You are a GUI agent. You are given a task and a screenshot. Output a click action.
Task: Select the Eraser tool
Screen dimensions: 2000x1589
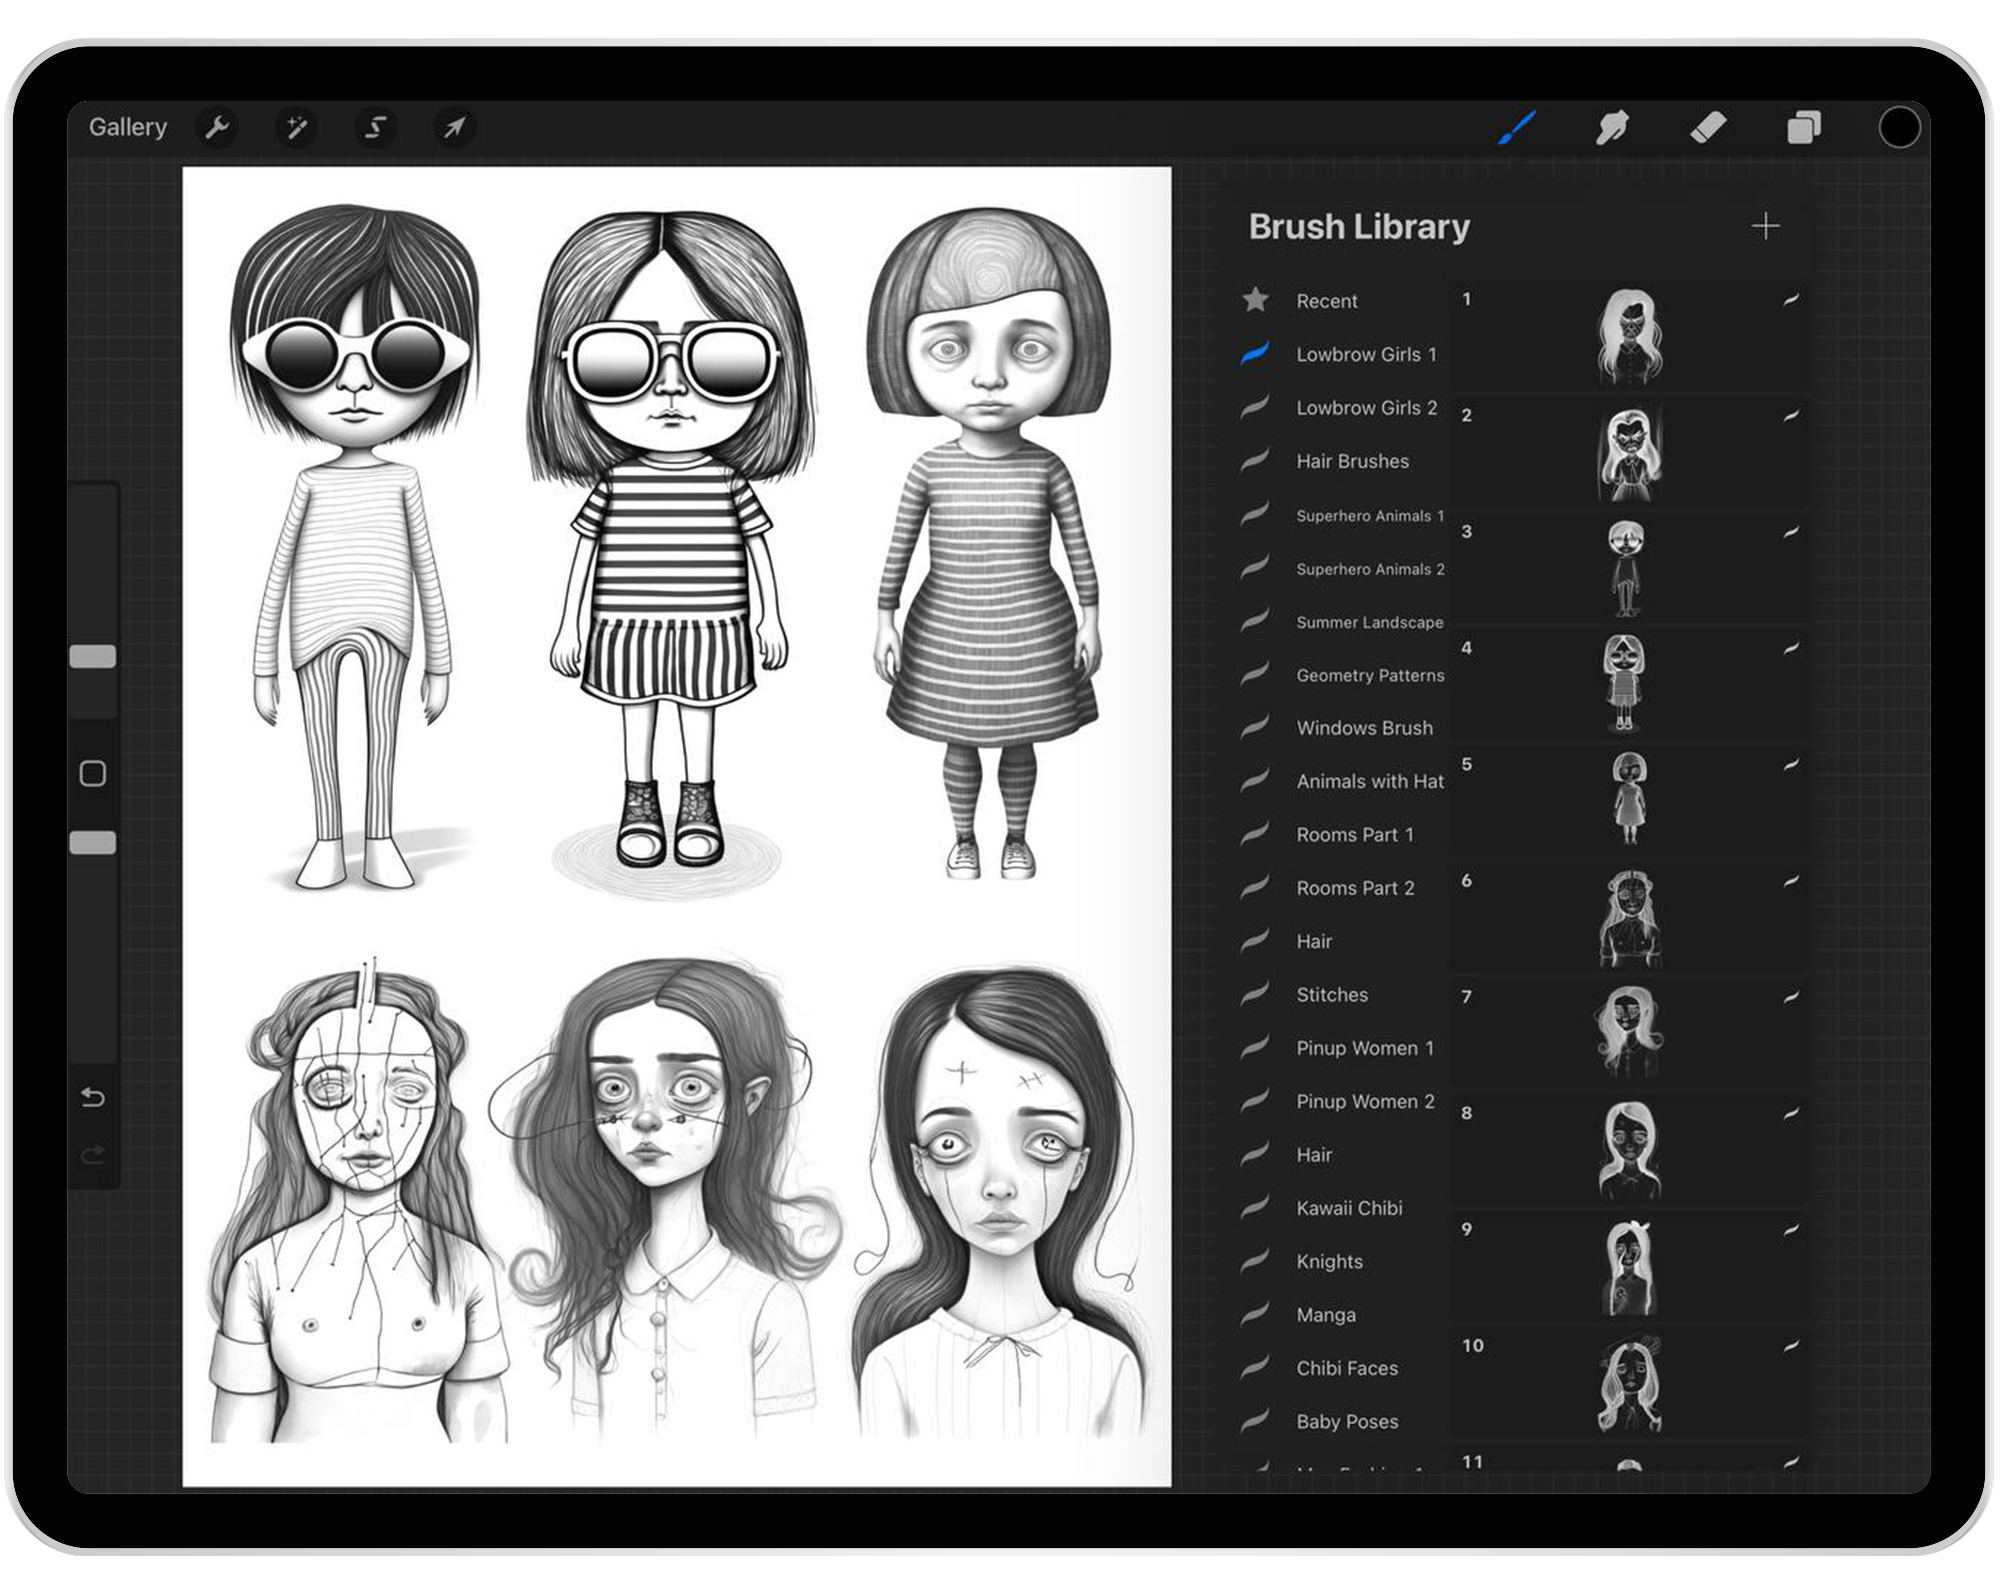[1708, 128]
